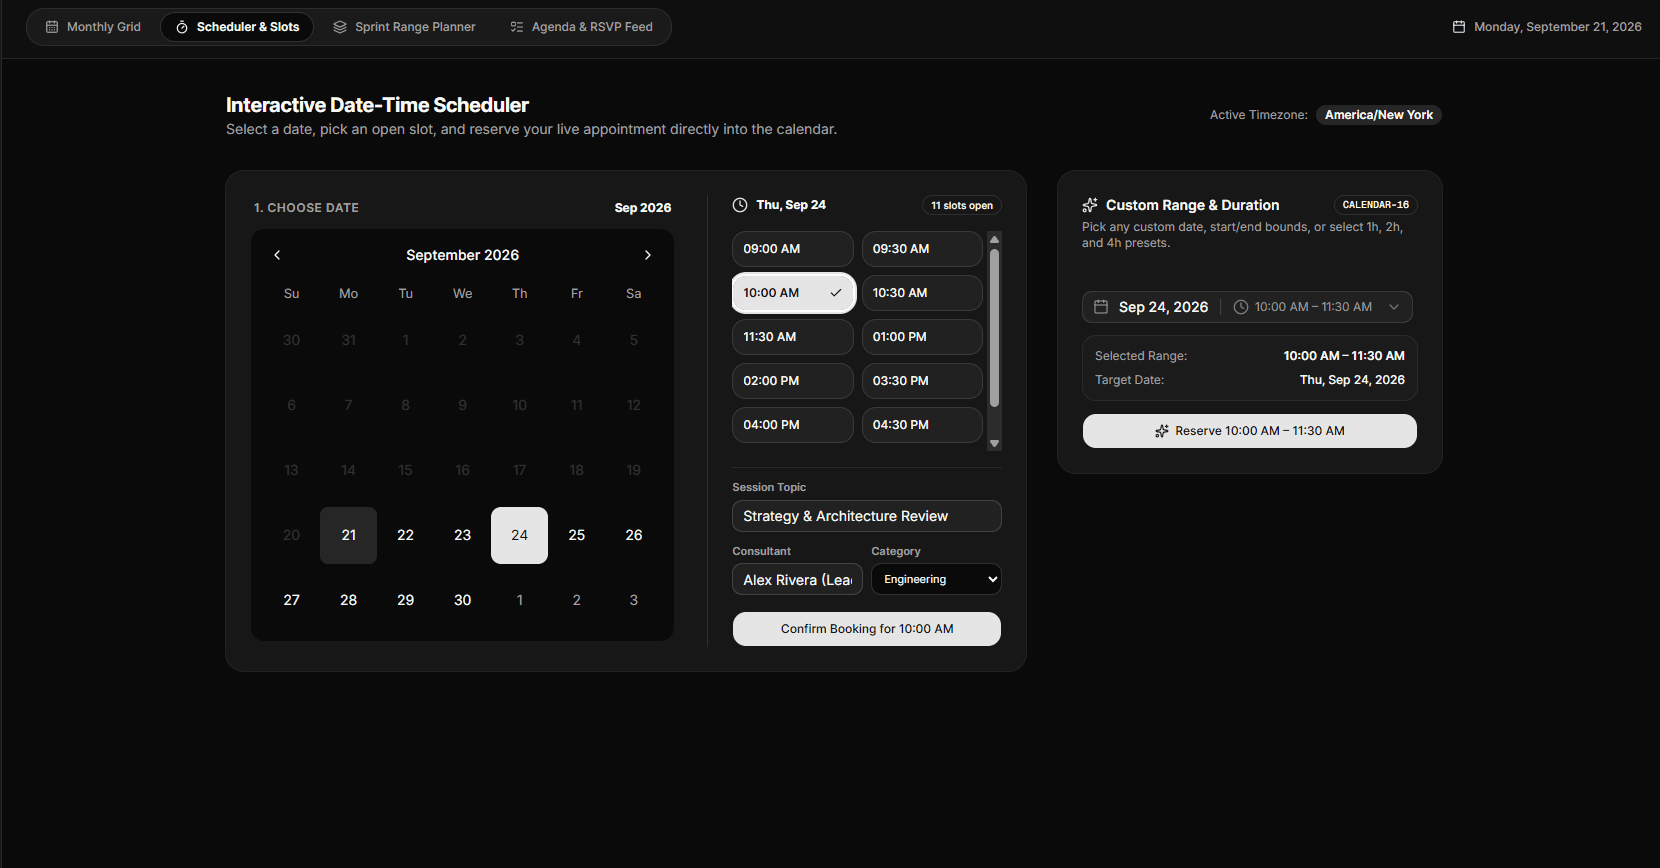1660x868 pixels.
Task: Click the sparkle icon beside Custom Range & Duration
Action: [x=1090, y=205]
